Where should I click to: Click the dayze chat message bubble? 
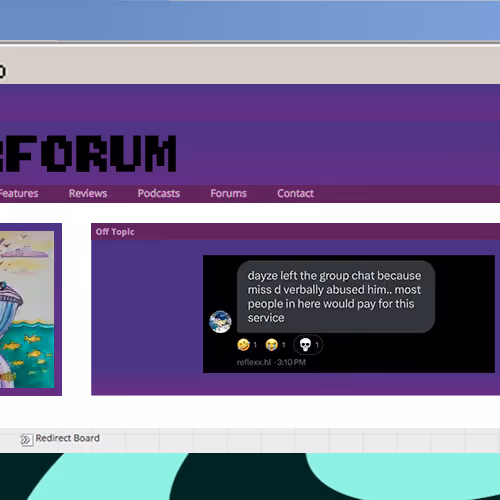[x=336, y=297]
